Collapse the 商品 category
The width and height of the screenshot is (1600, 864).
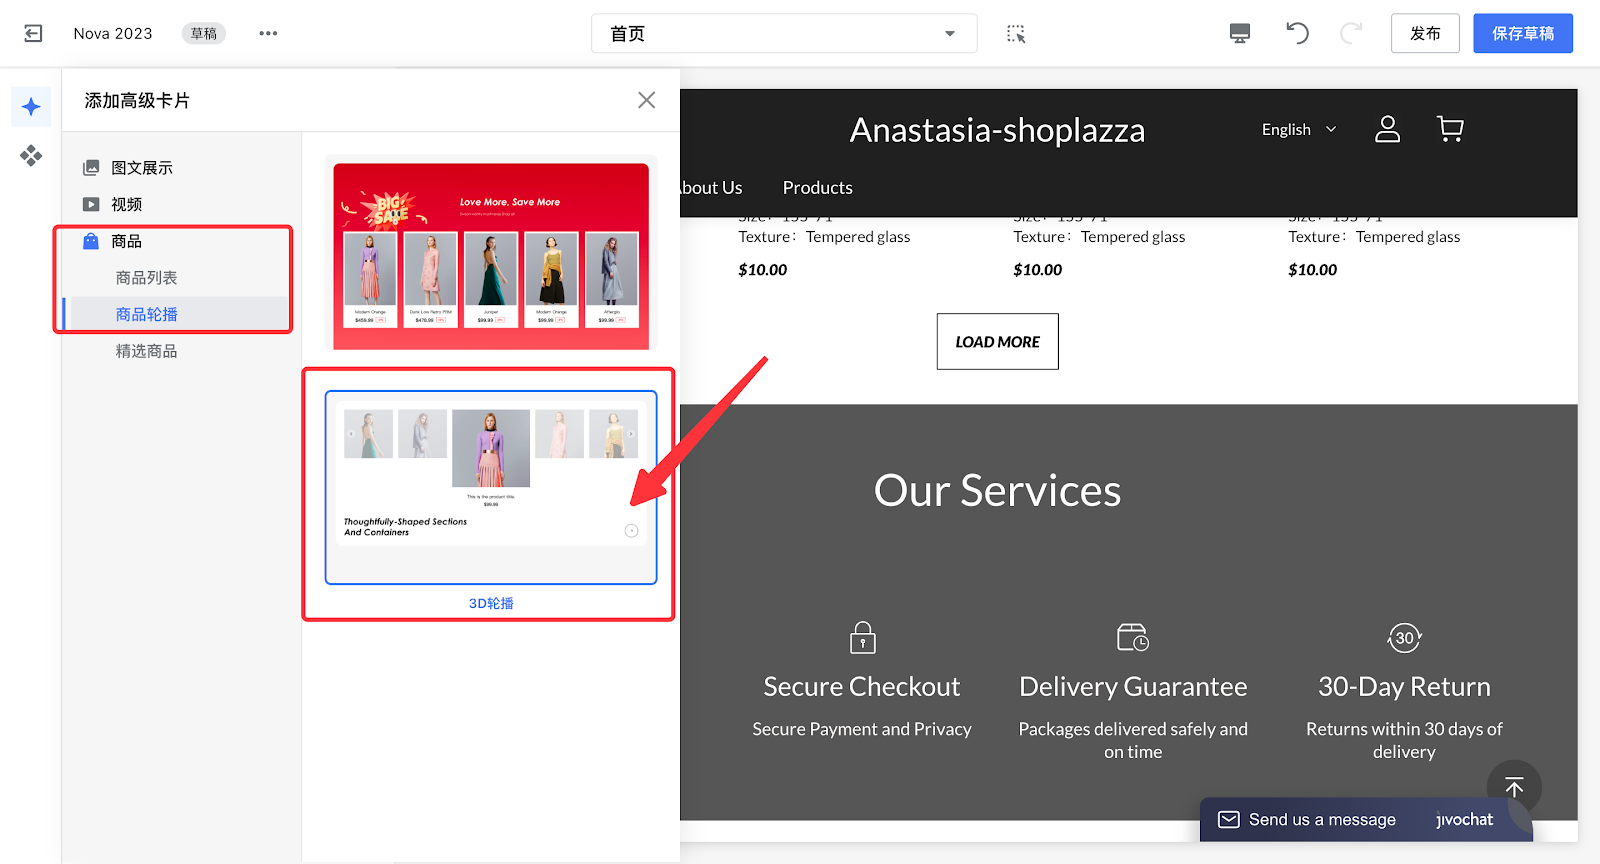126,241
